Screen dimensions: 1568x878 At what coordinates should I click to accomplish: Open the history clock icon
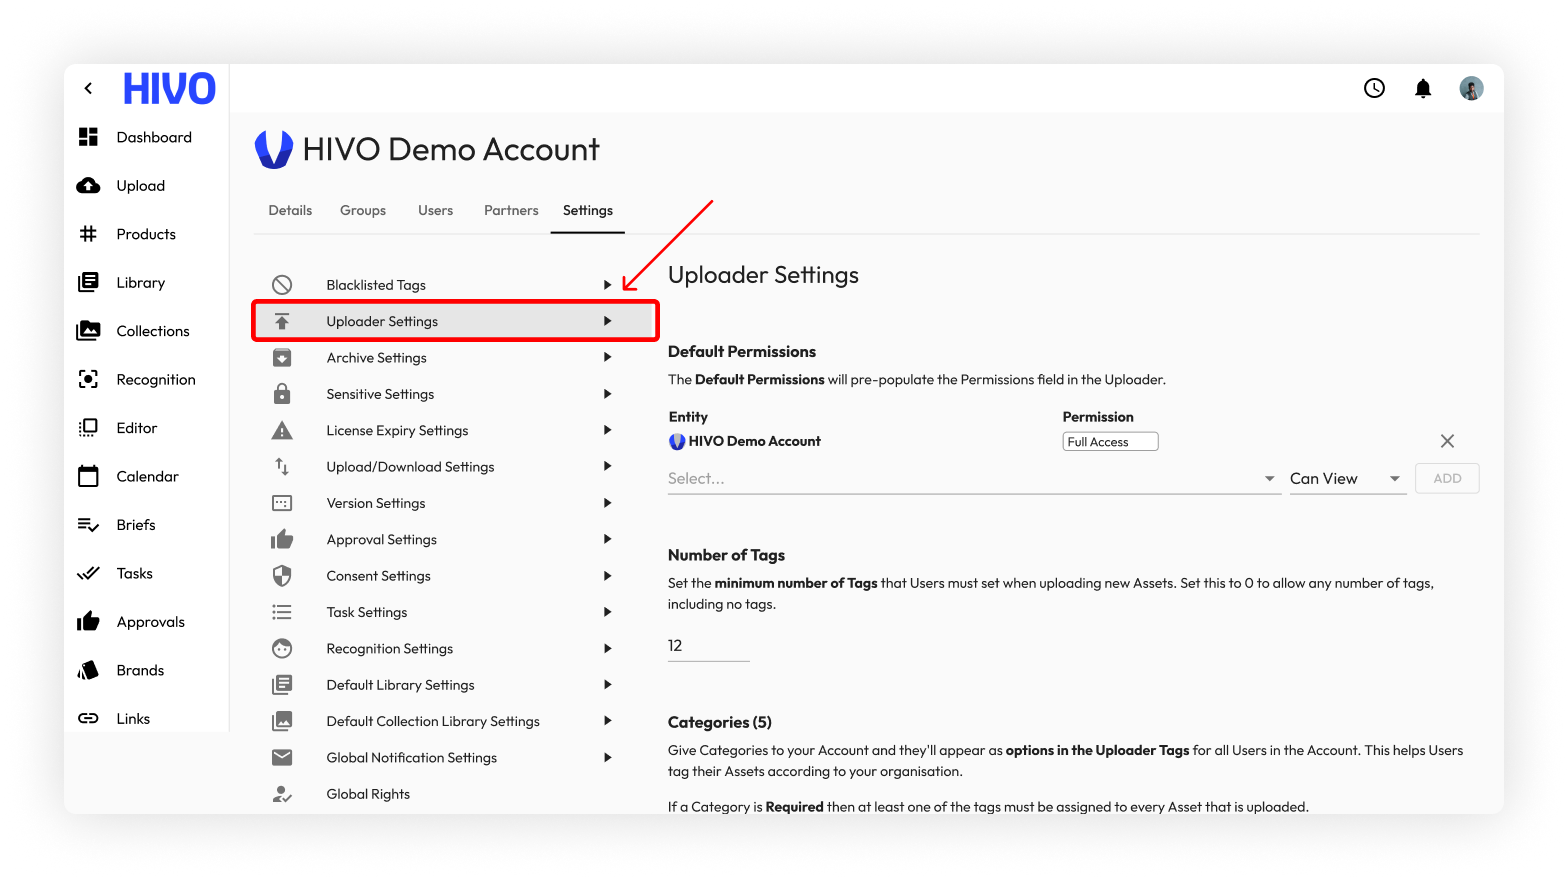point(1375,89)
